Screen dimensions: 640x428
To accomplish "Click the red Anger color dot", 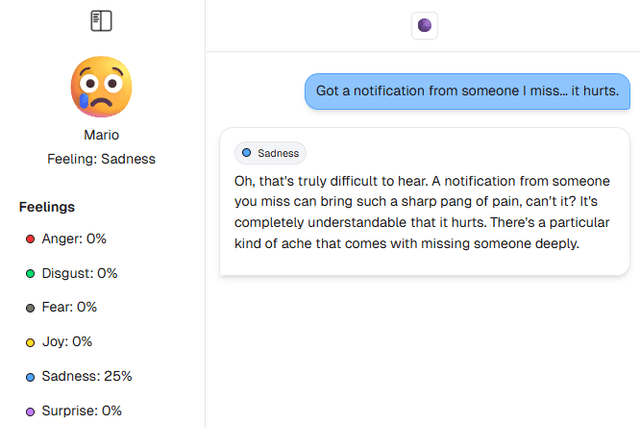I will [x=30, y=239].
